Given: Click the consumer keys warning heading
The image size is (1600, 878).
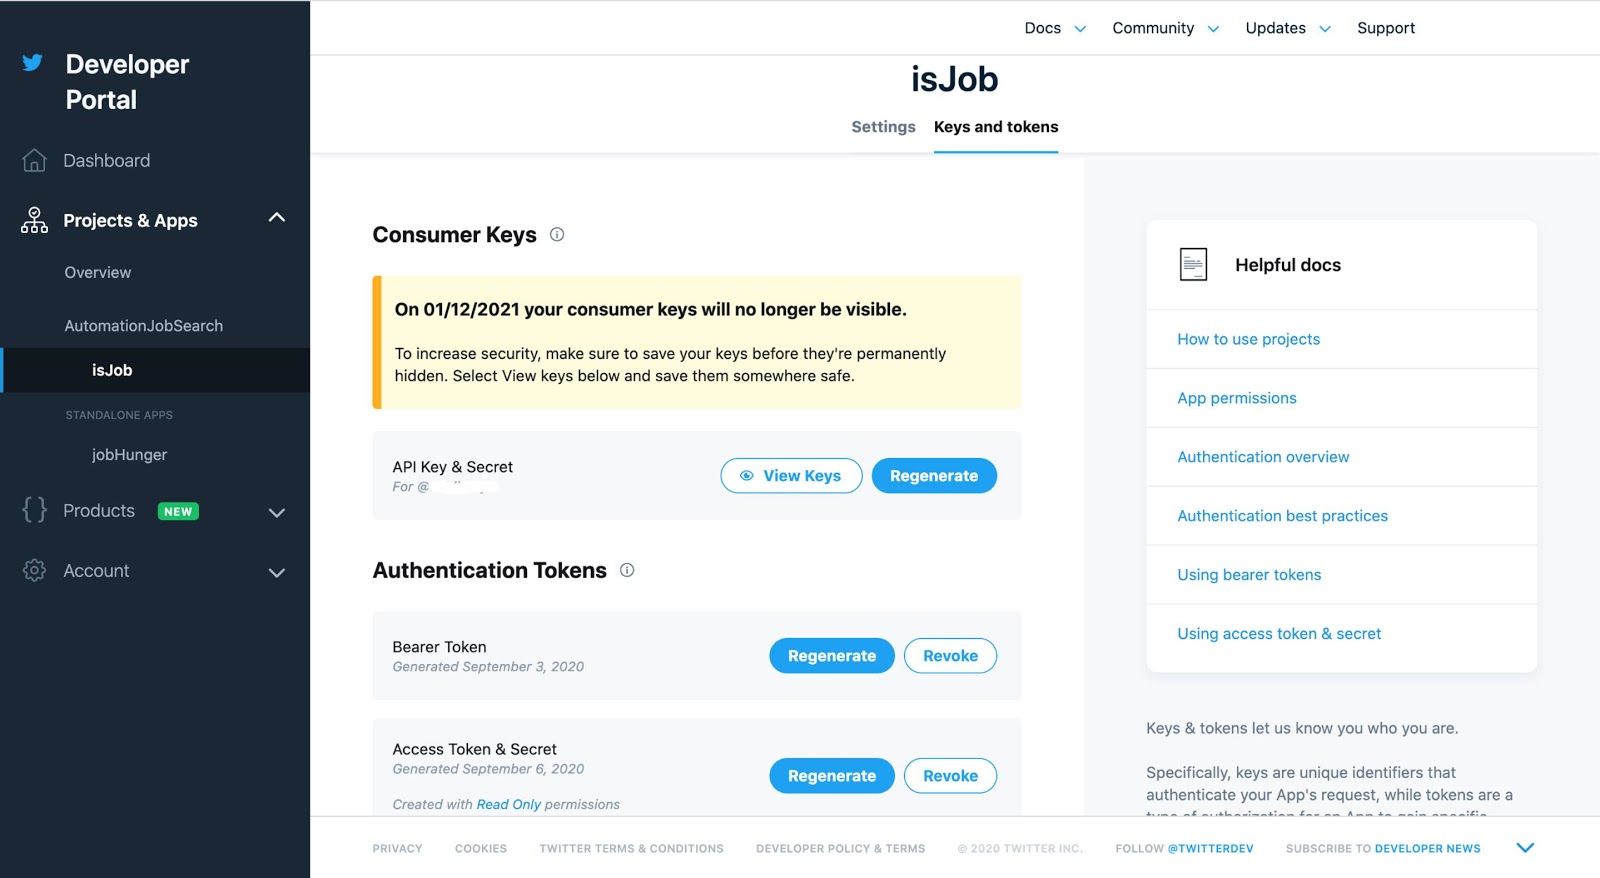Looking at the screenshot, I should coord(650,309).
